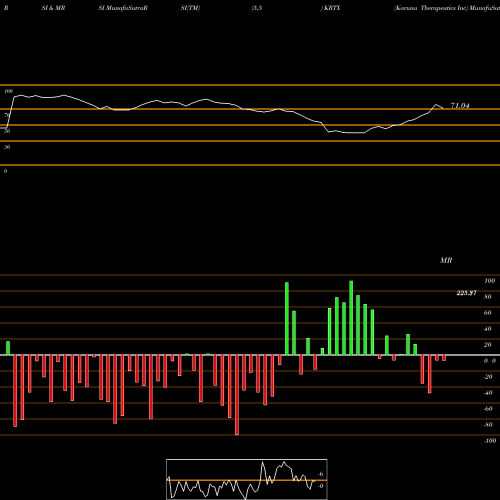Screen dimensions: 500x500
Task: Click the RSI value label 71.04
Action: tap(460, 106)
